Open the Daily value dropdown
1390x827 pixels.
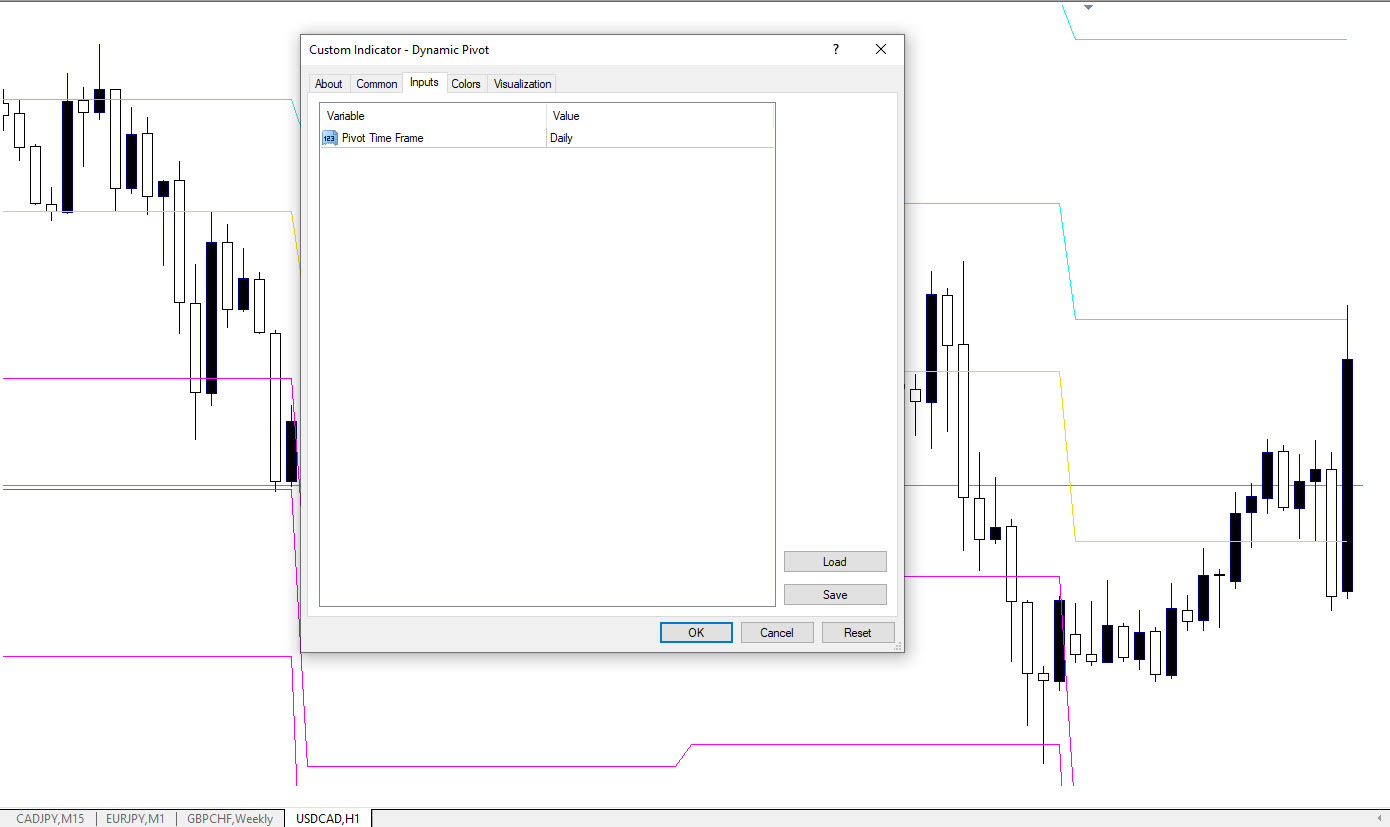[660, 138]
